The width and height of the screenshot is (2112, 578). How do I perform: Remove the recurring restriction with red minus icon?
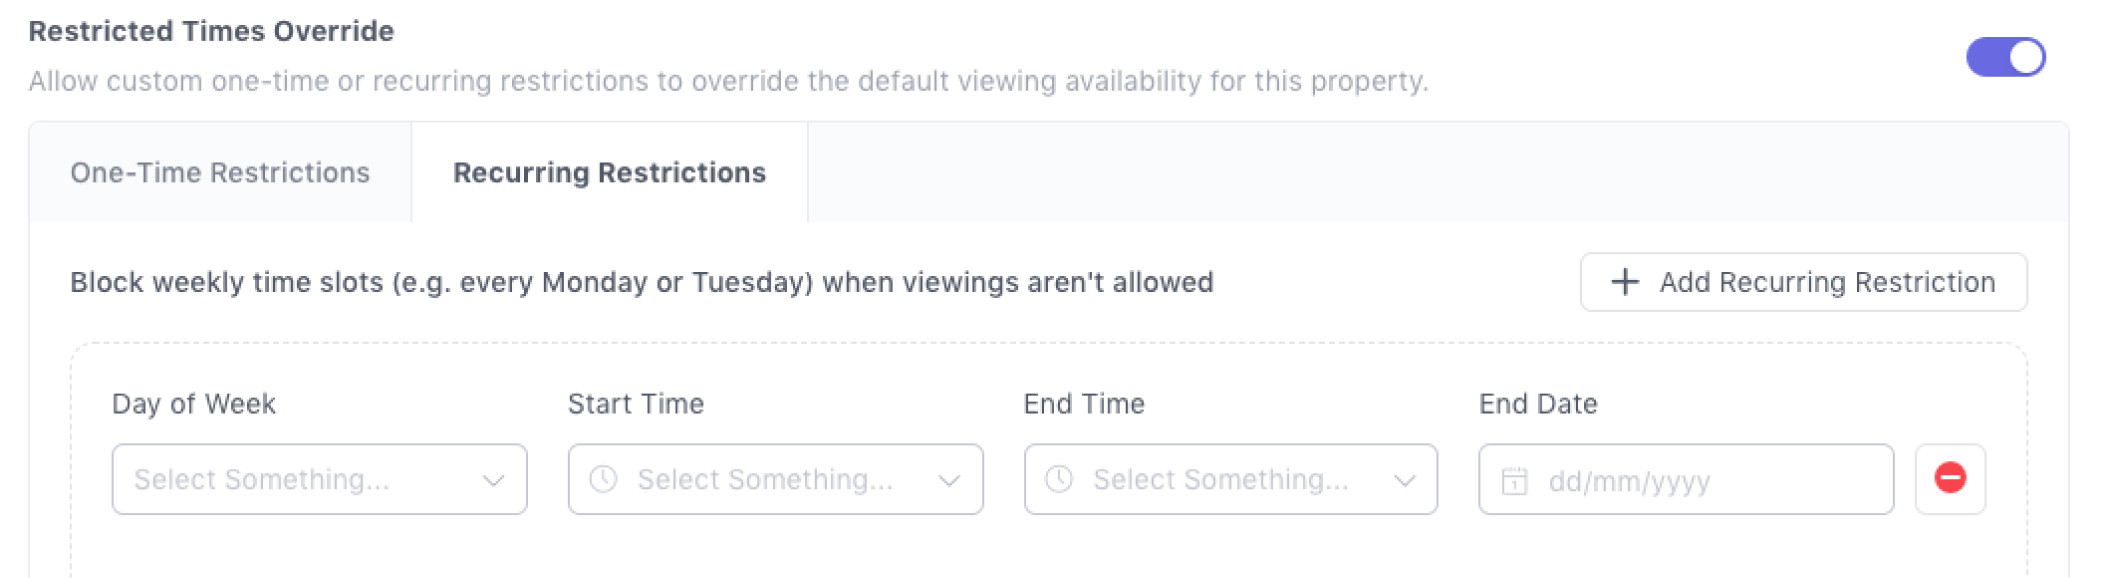tap(1950, 478)
